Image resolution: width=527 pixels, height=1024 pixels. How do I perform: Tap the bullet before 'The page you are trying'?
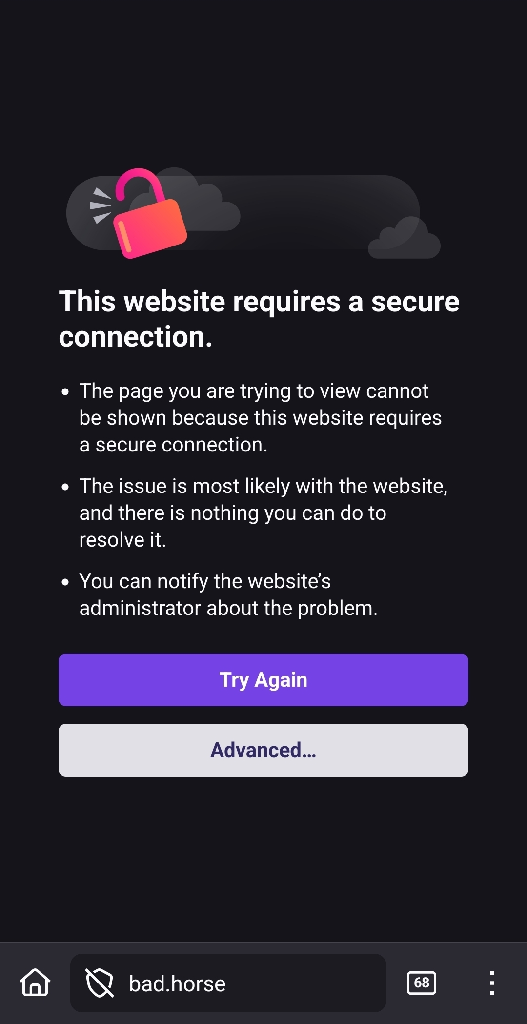coord(65,392)
